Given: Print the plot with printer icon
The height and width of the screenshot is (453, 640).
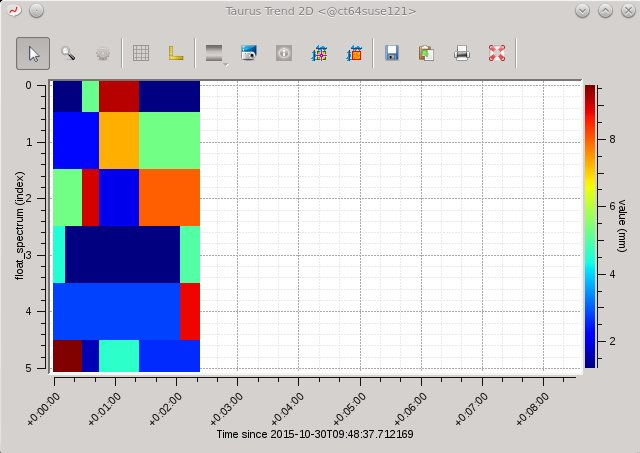Looking at the screenshot, I should pos(462,53).
